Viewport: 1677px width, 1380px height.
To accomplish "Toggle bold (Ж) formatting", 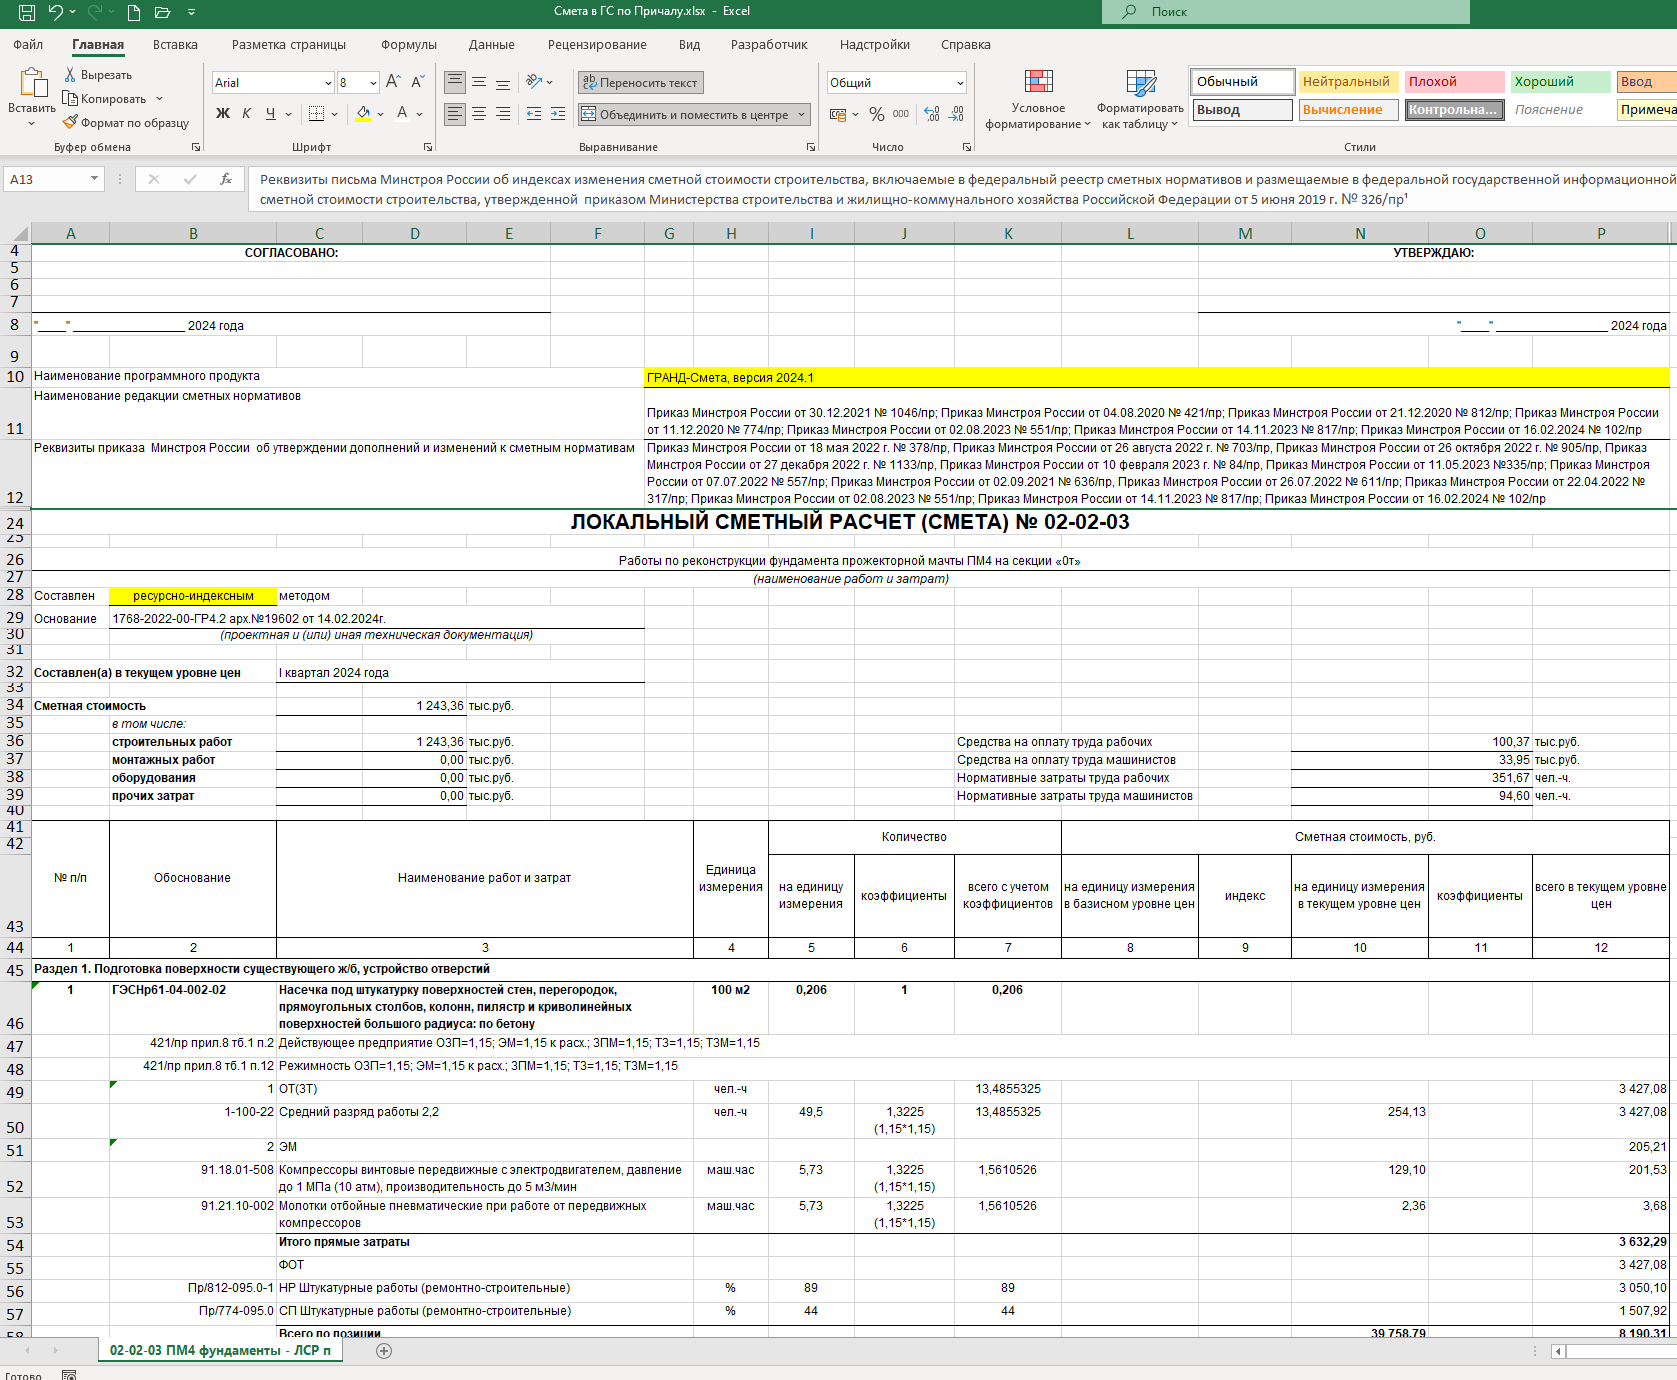I will point(223,114).
